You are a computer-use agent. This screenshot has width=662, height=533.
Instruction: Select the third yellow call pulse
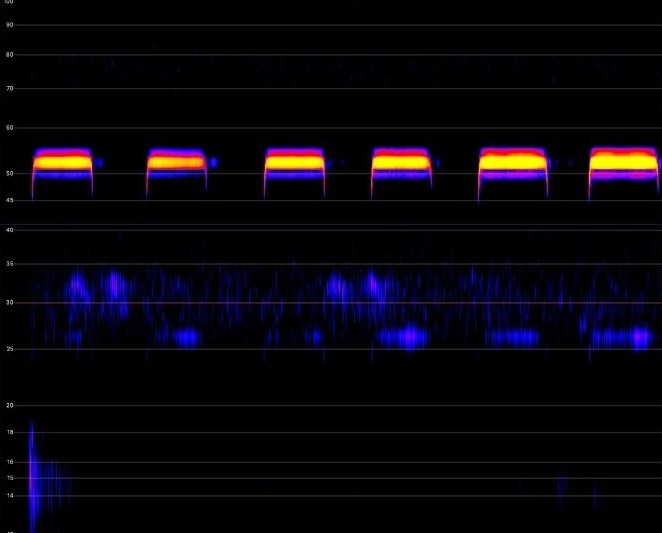295,162
